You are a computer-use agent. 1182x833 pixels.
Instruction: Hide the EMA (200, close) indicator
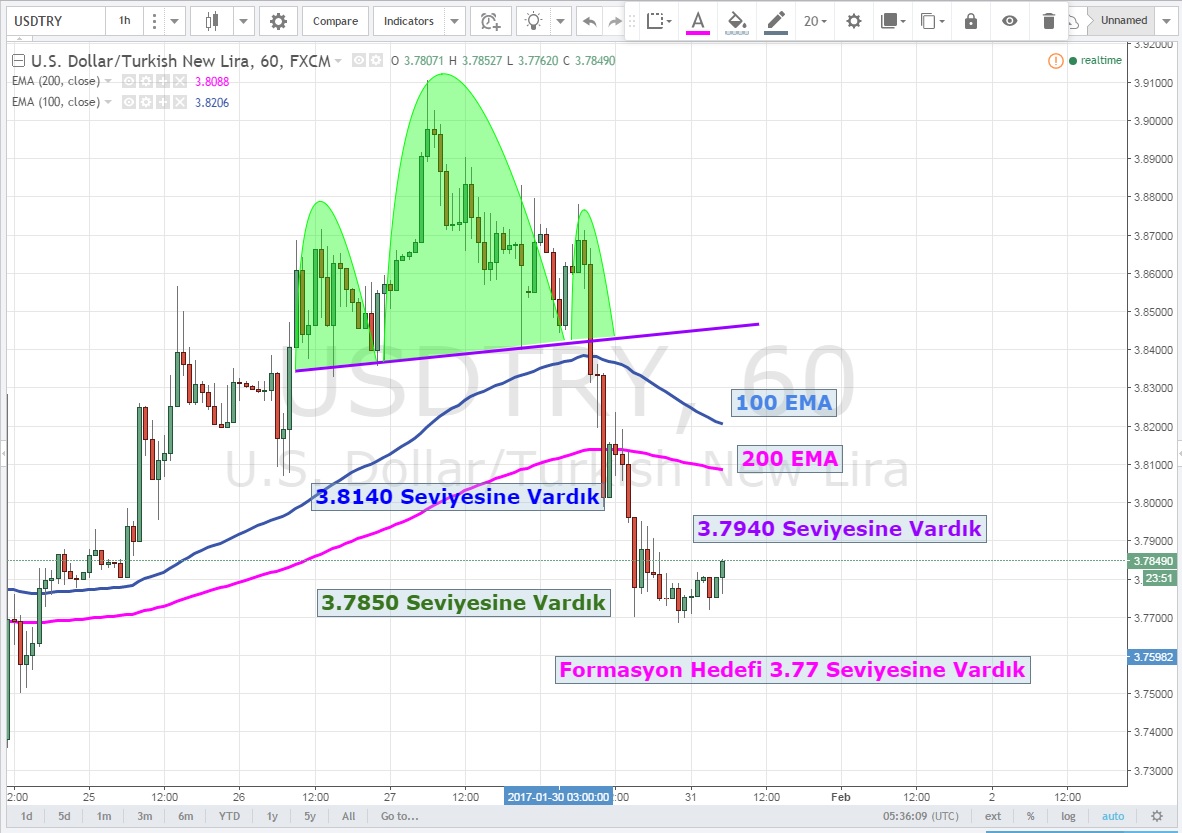click(x=129, y=81)
